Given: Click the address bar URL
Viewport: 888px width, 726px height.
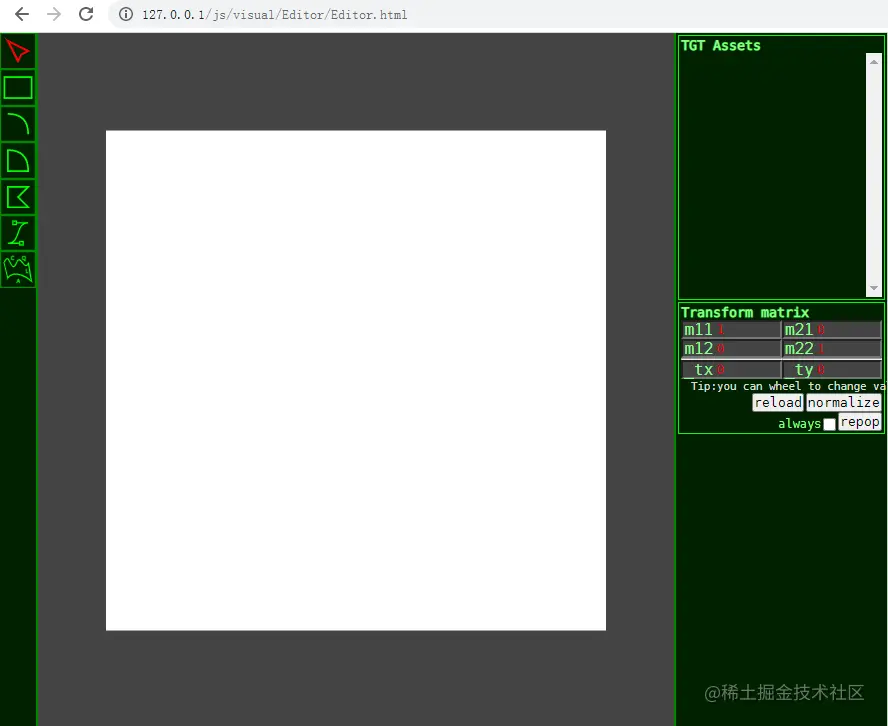Looking at the screenshot, I should coord(275,15).
